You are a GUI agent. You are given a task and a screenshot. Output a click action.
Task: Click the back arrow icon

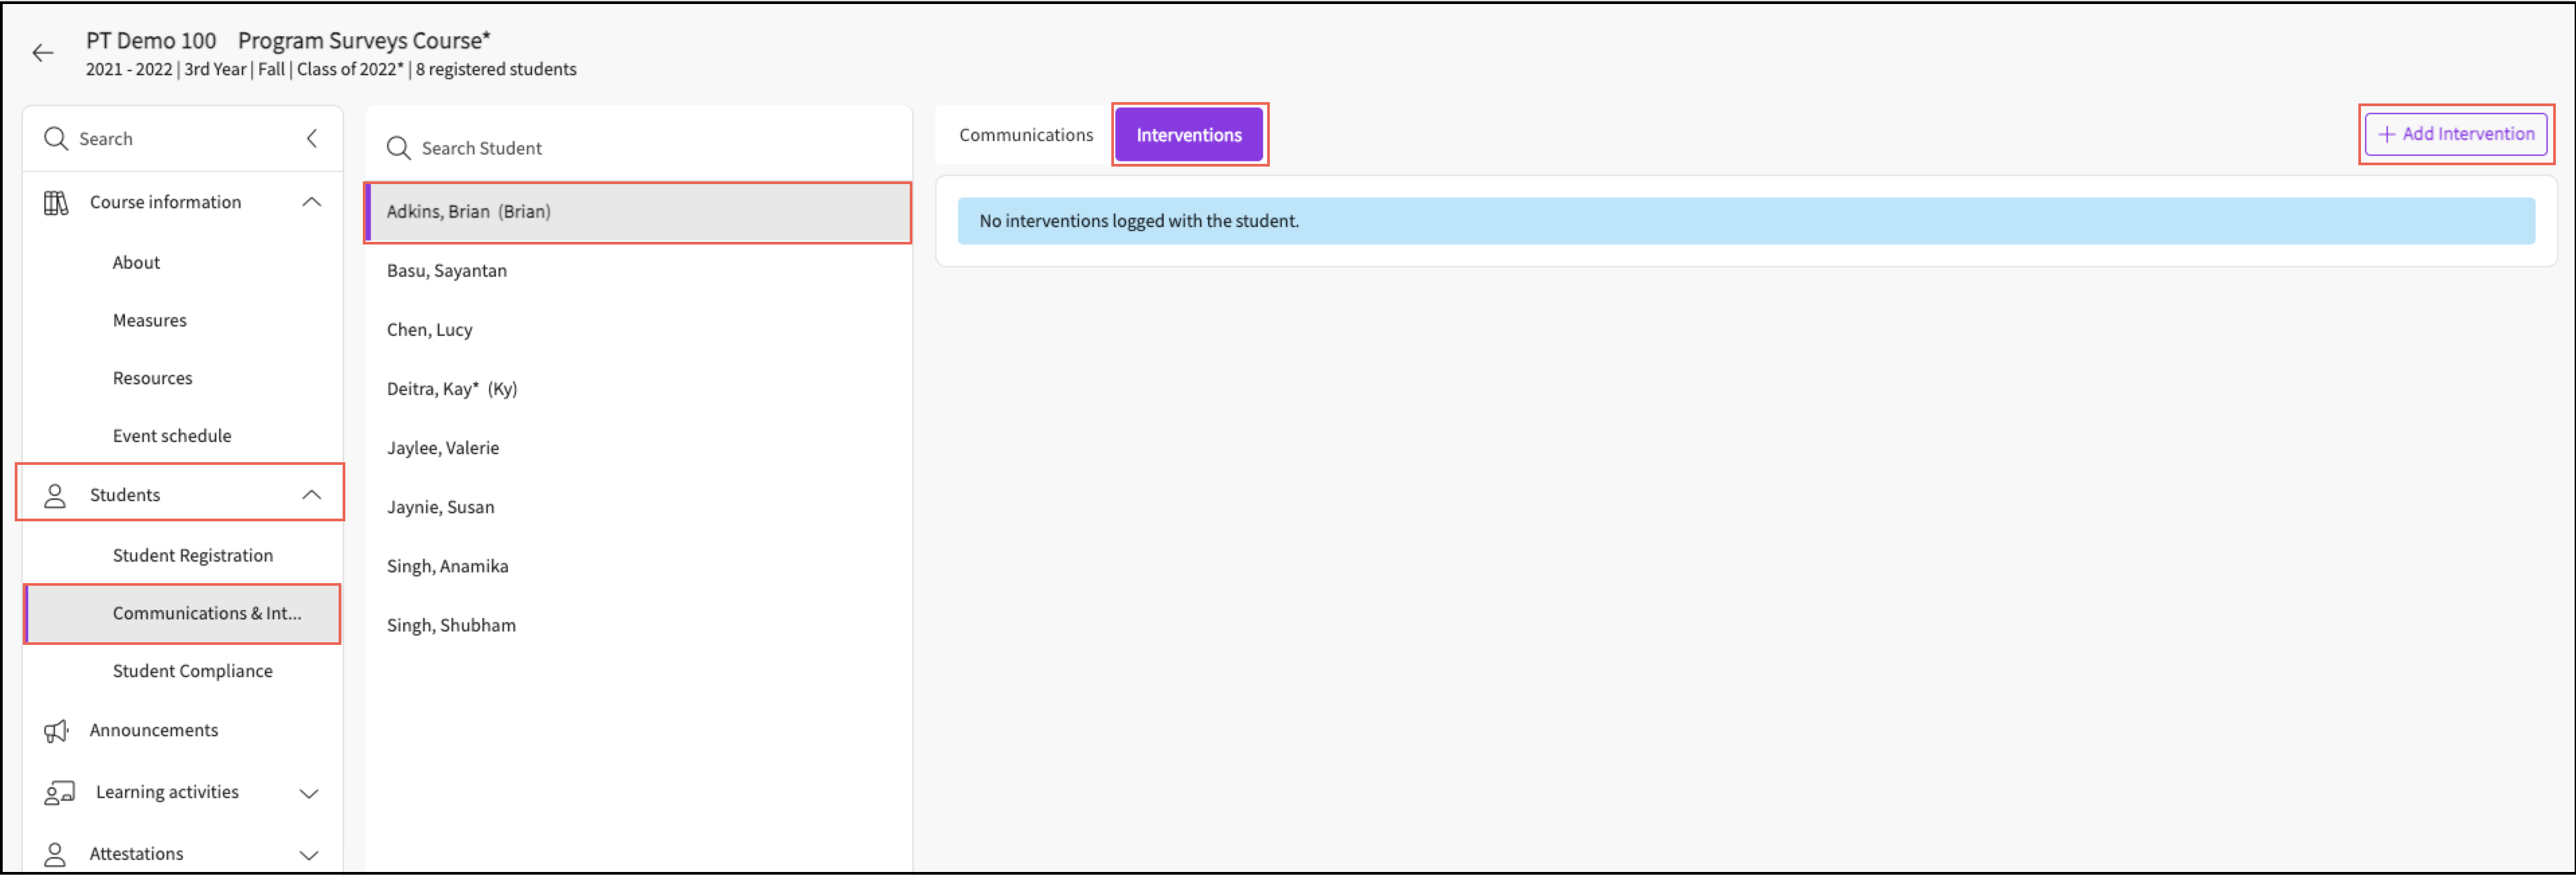(x=43, y=53)
